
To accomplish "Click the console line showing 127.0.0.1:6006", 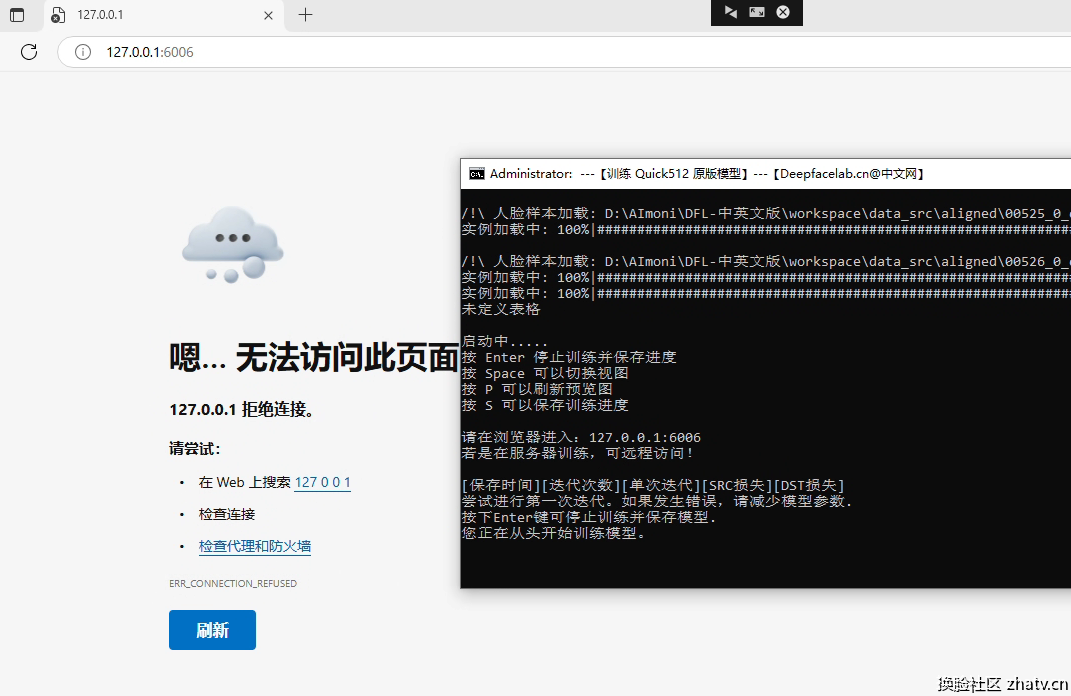I will pos(581,437).
